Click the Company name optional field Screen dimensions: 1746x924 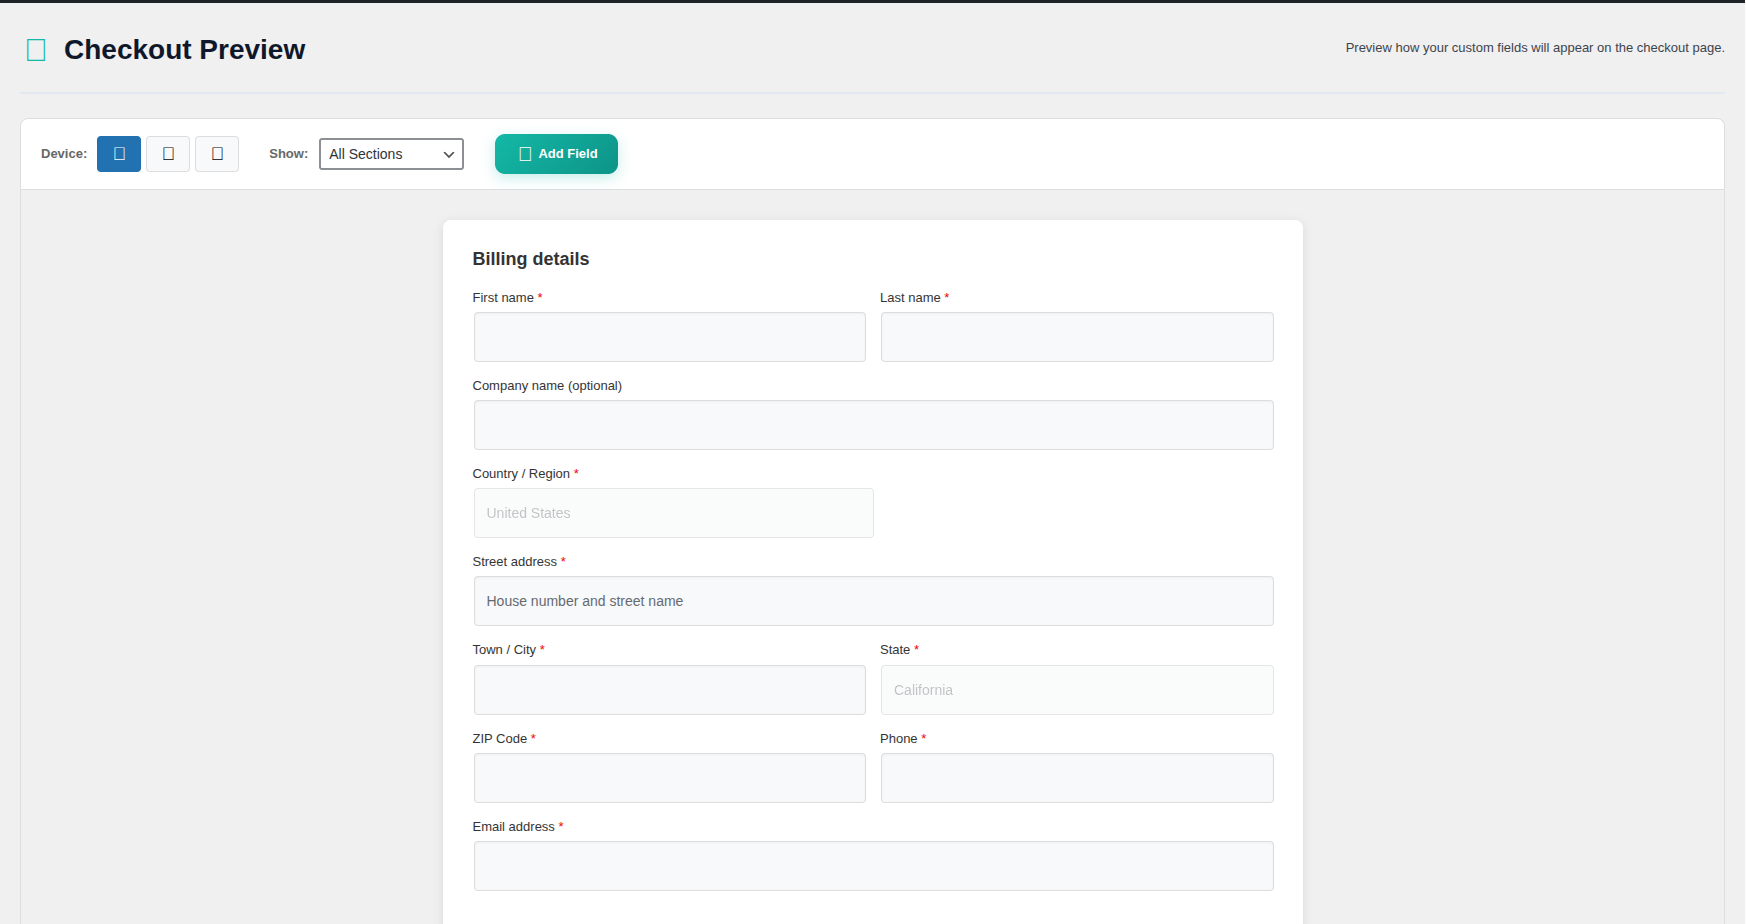click(873, 425)
